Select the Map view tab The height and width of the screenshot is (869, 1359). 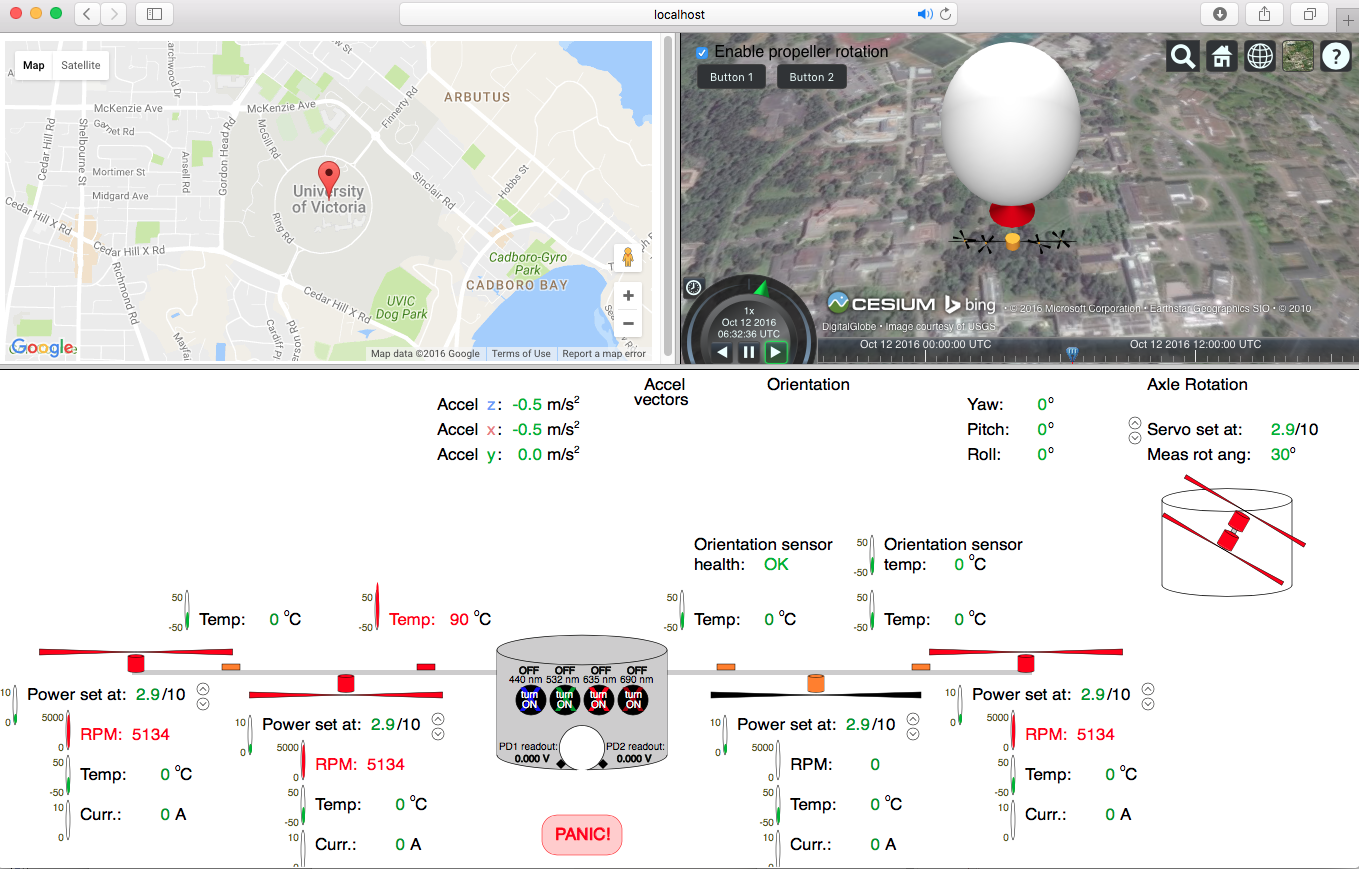pos(34,66)
